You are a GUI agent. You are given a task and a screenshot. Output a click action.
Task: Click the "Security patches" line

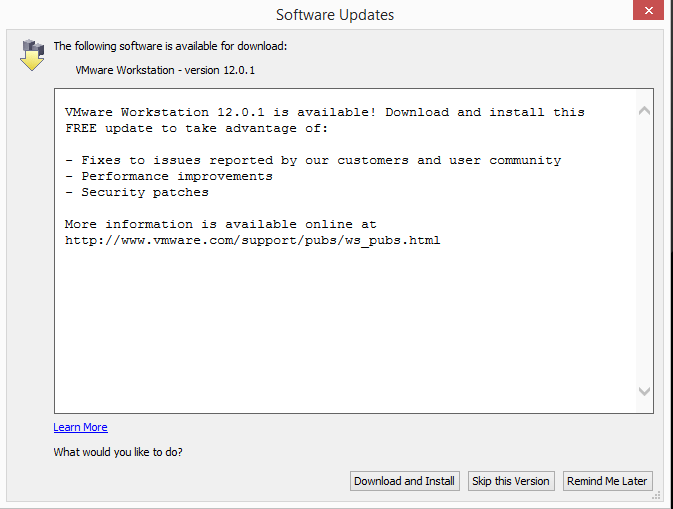[136, 192]
